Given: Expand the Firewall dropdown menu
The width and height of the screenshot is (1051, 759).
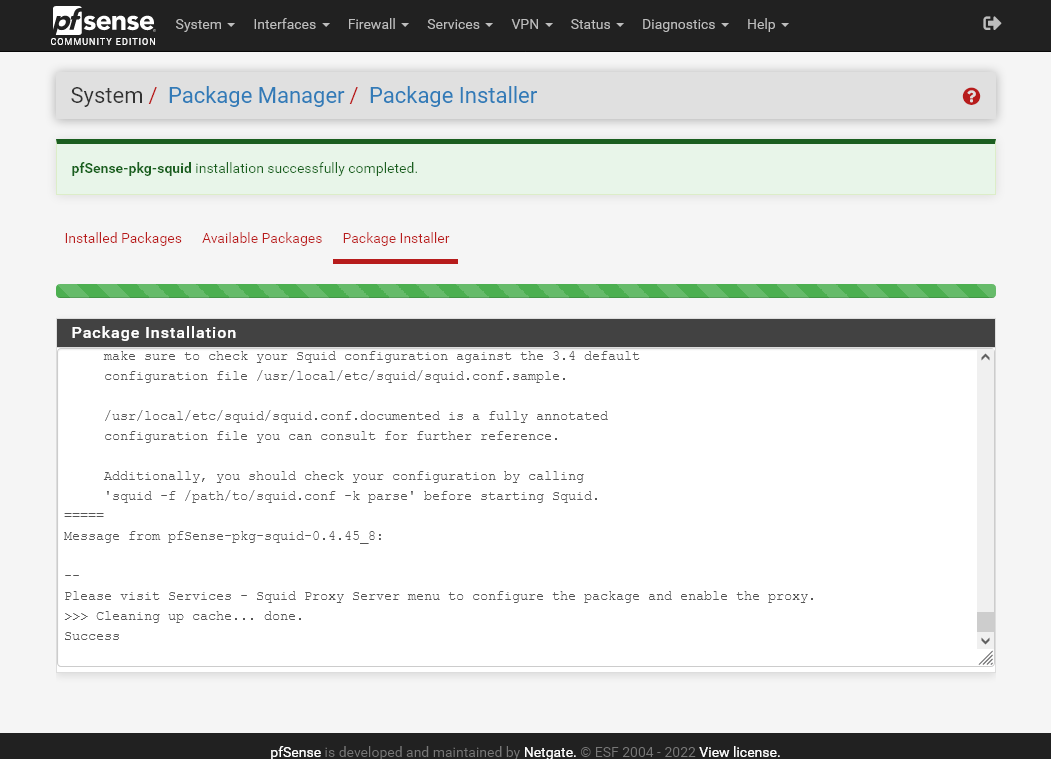Looking at the screenshot, I should coord(378,24).
